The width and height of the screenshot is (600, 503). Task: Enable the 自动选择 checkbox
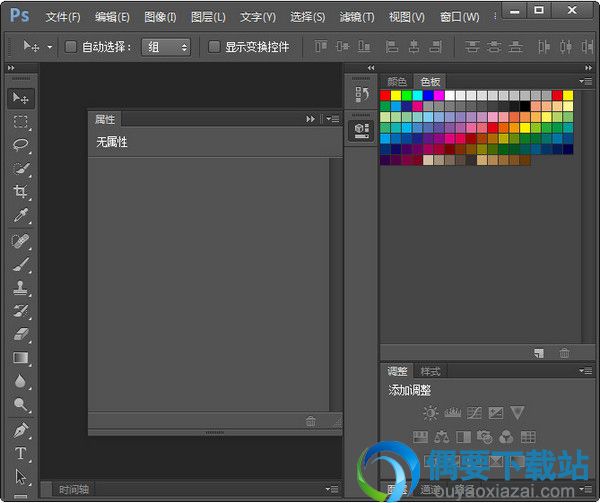click(x=71, y=47)
